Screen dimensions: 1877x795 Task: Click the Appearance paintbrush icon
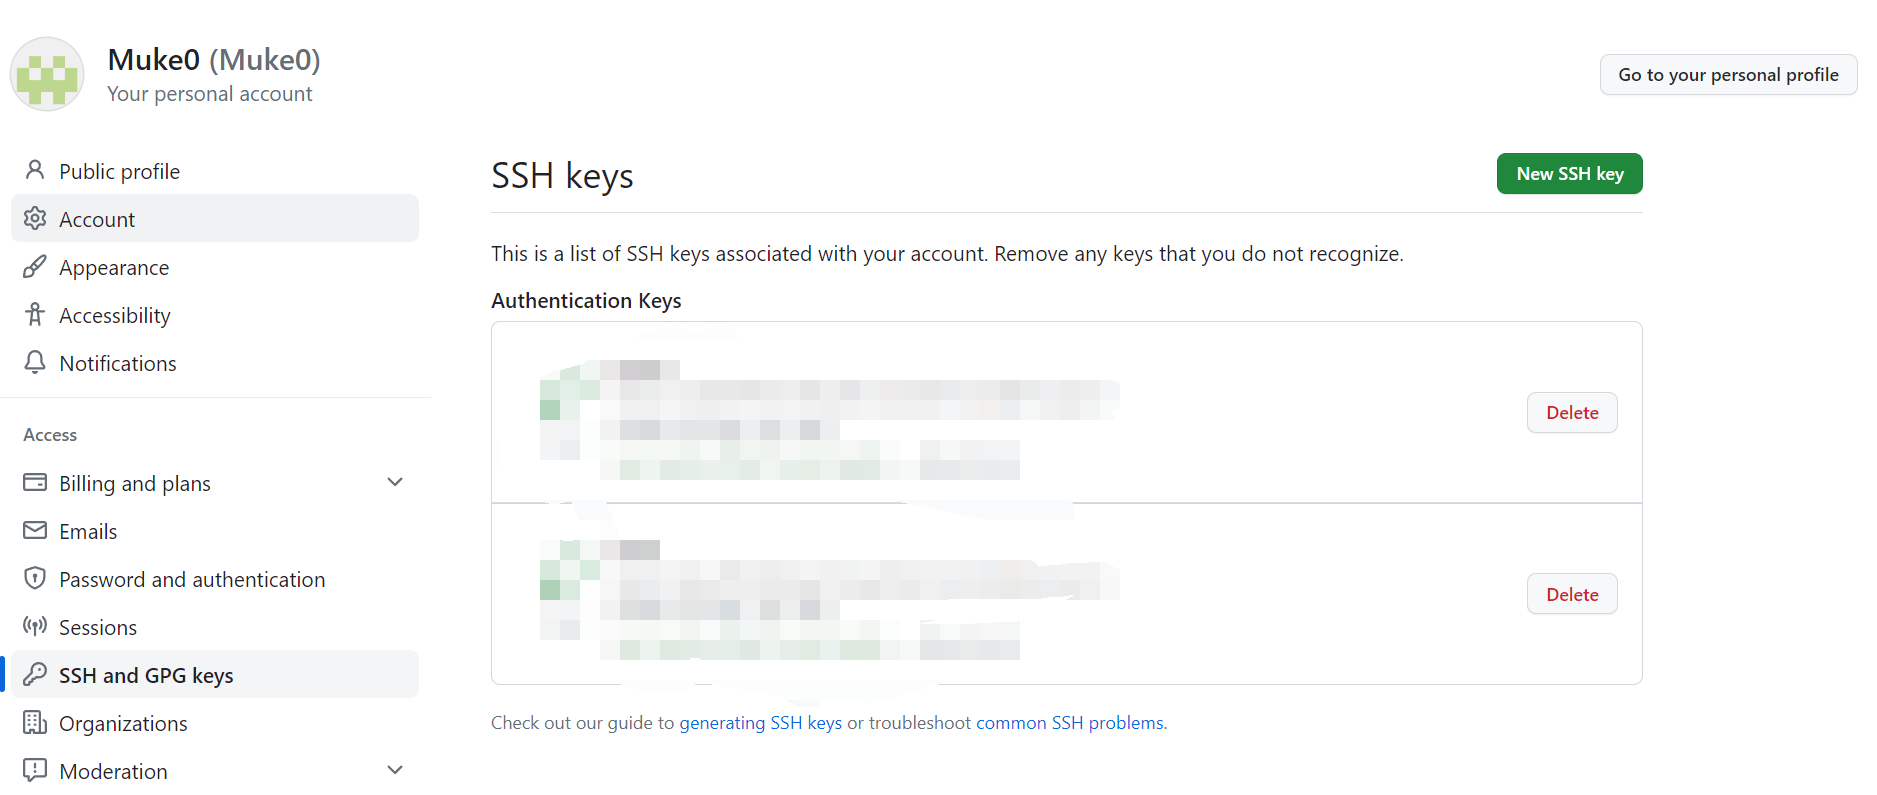click(x=35, y=266)
